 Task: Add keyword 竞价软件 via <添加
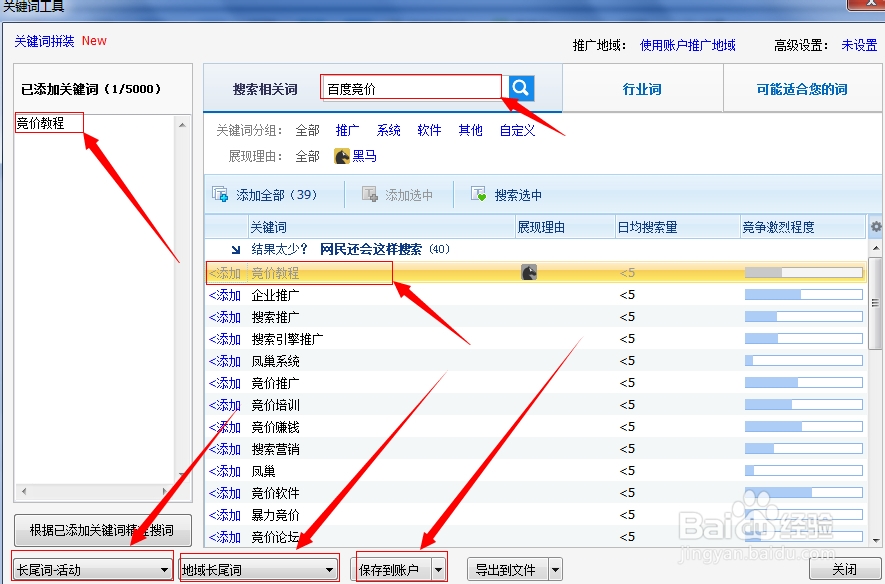coord(225,493)
